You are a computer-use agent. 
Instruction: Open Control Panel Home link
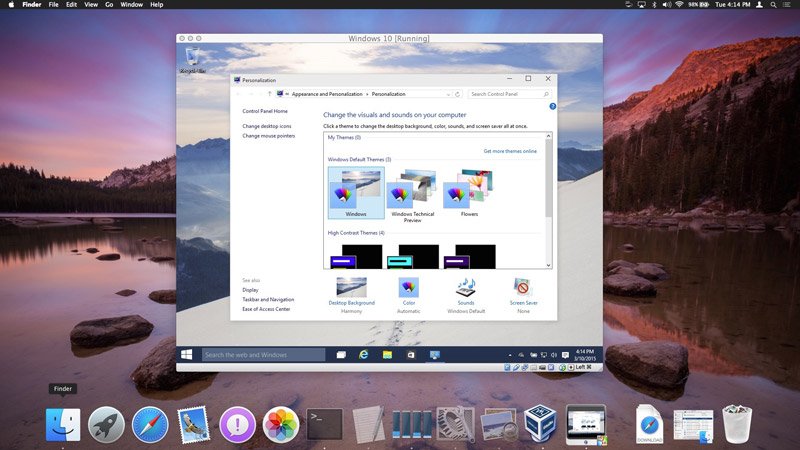(265, 111)
